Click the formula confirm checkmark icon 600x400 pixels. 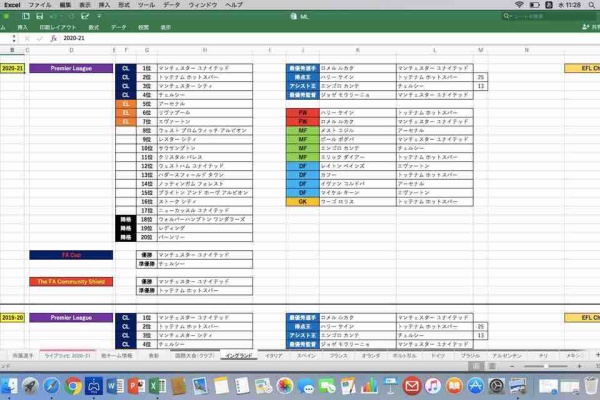tap(39, 38)
